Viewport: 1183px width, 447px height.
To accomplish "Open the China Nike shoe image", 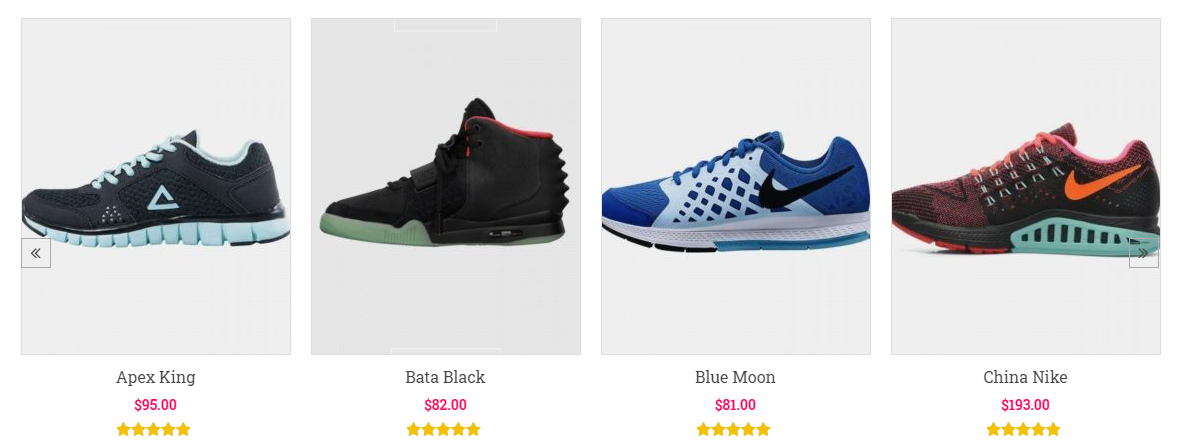I will [1025, 187].
